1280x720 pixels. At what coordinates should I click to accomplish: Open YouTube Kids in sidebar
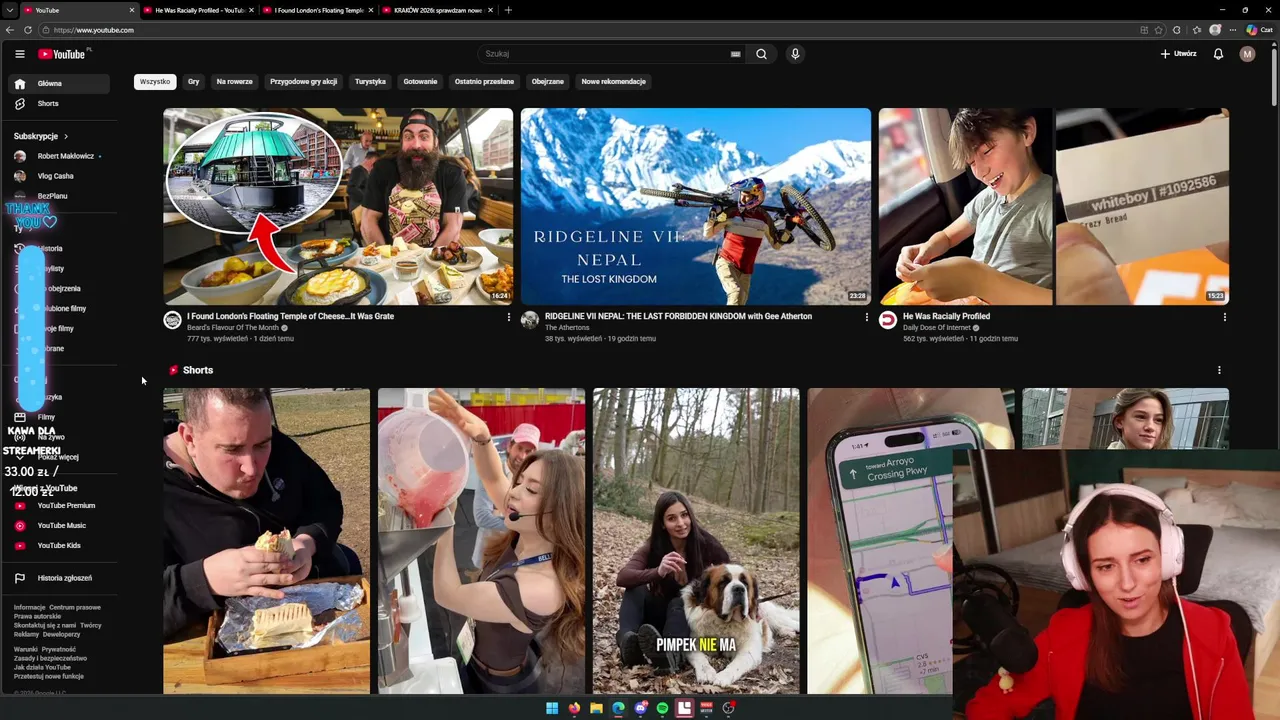[59, 546]
